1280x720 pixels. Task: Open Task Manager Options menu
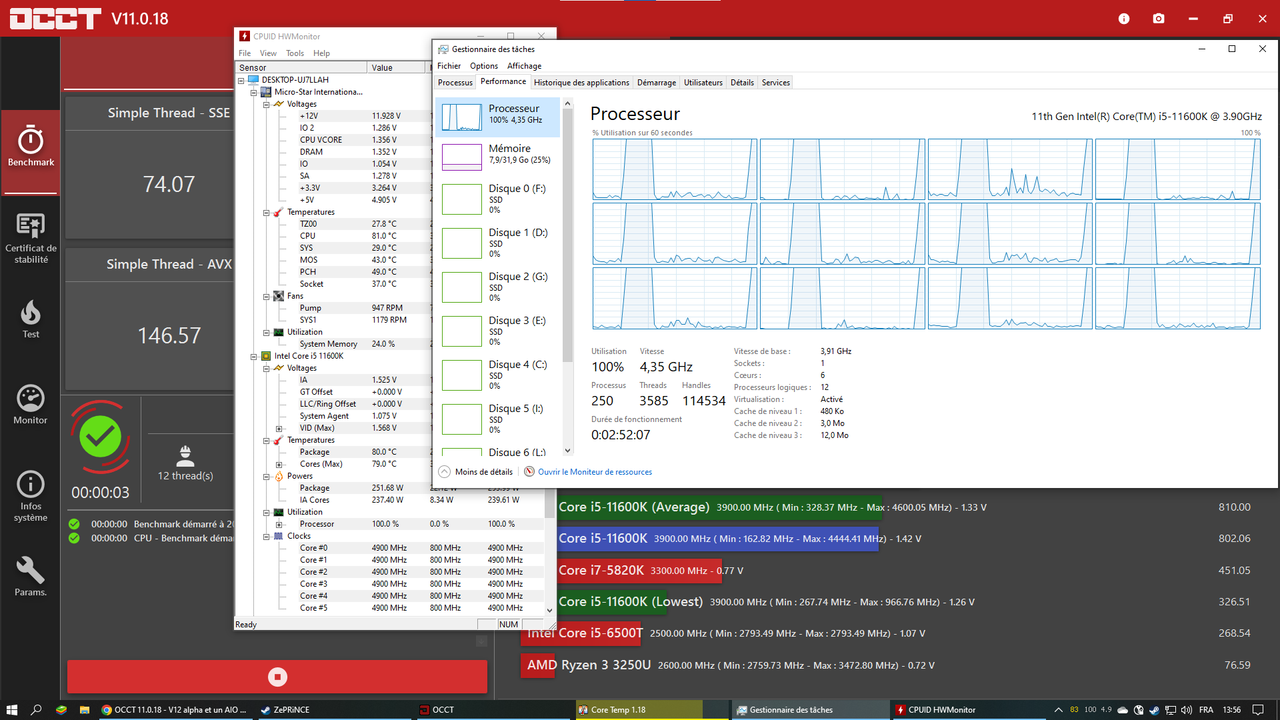(x=484, y=66)
